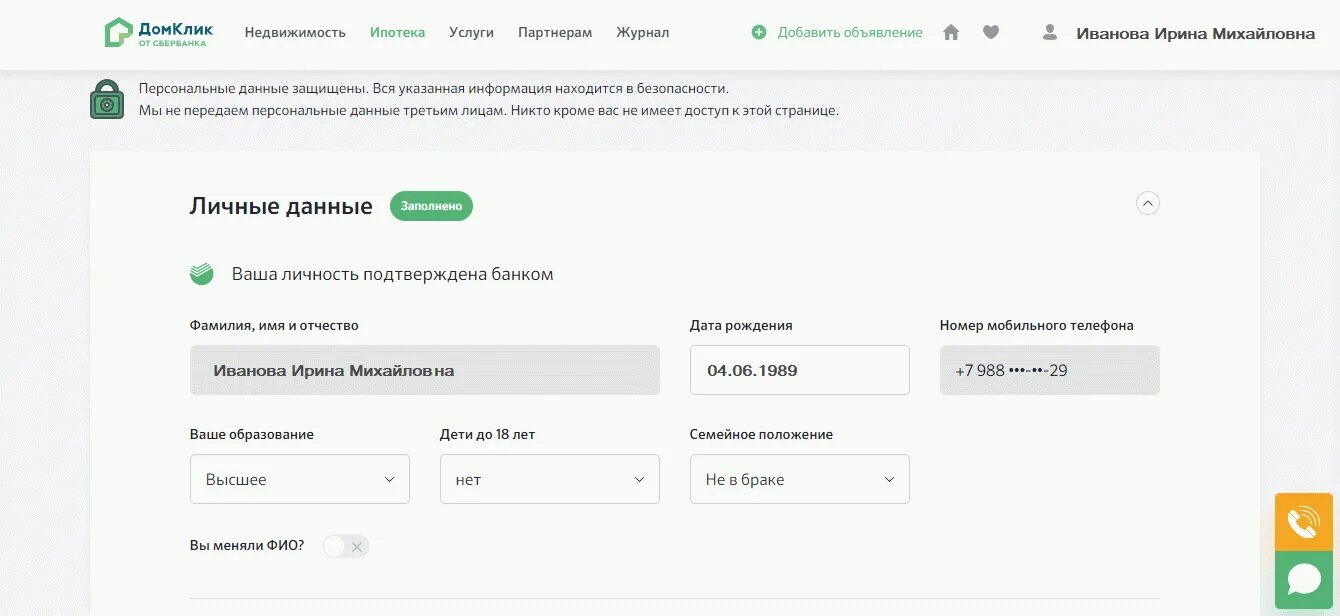The width and height of the screenshot is (1340, 616).
Task: Open the 'Ваше образование' dropdown
Action: tap(300, 479)
